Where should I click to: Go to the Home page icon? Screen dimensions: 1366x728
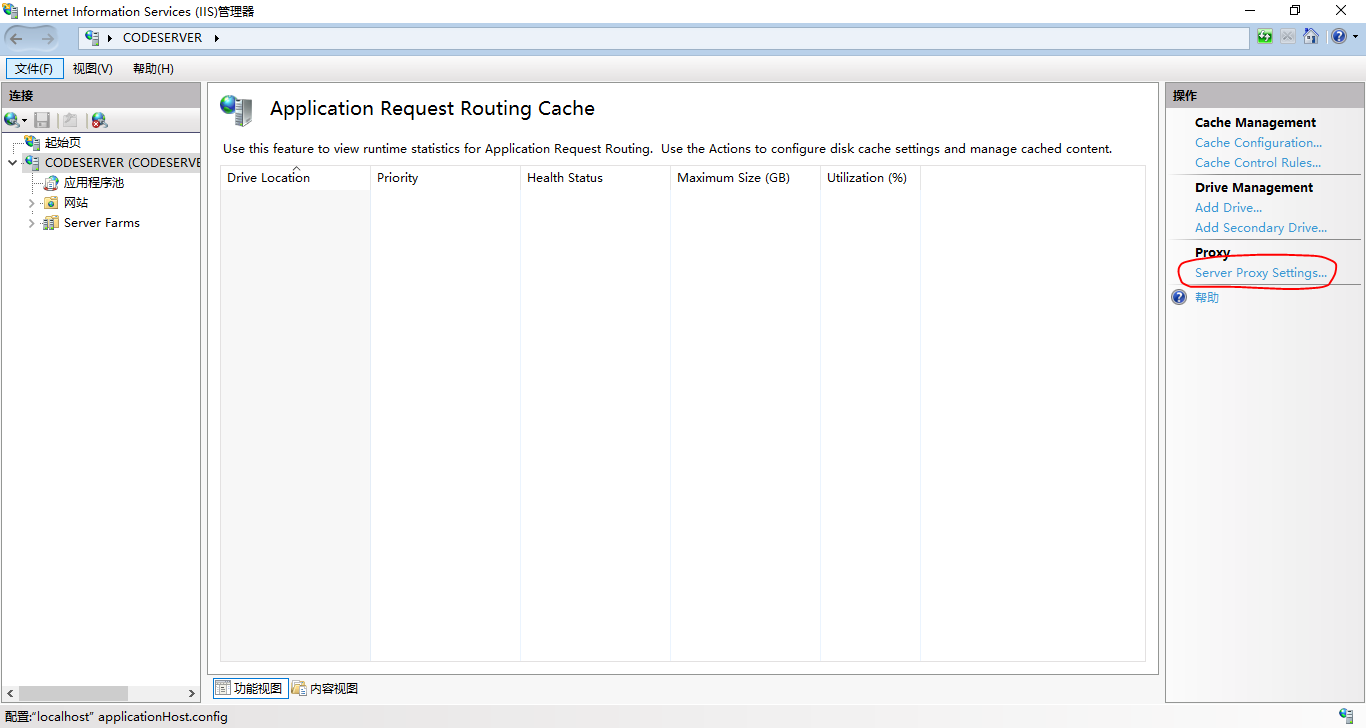click(1310, 37)
